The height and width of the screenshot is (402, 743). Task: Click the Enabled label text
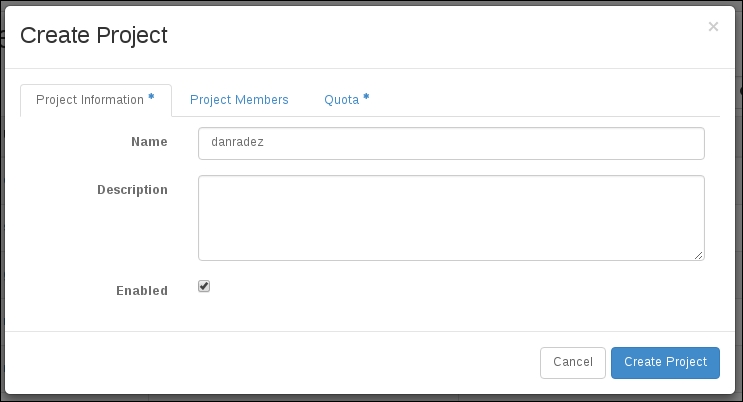click(x=141, y=291)
